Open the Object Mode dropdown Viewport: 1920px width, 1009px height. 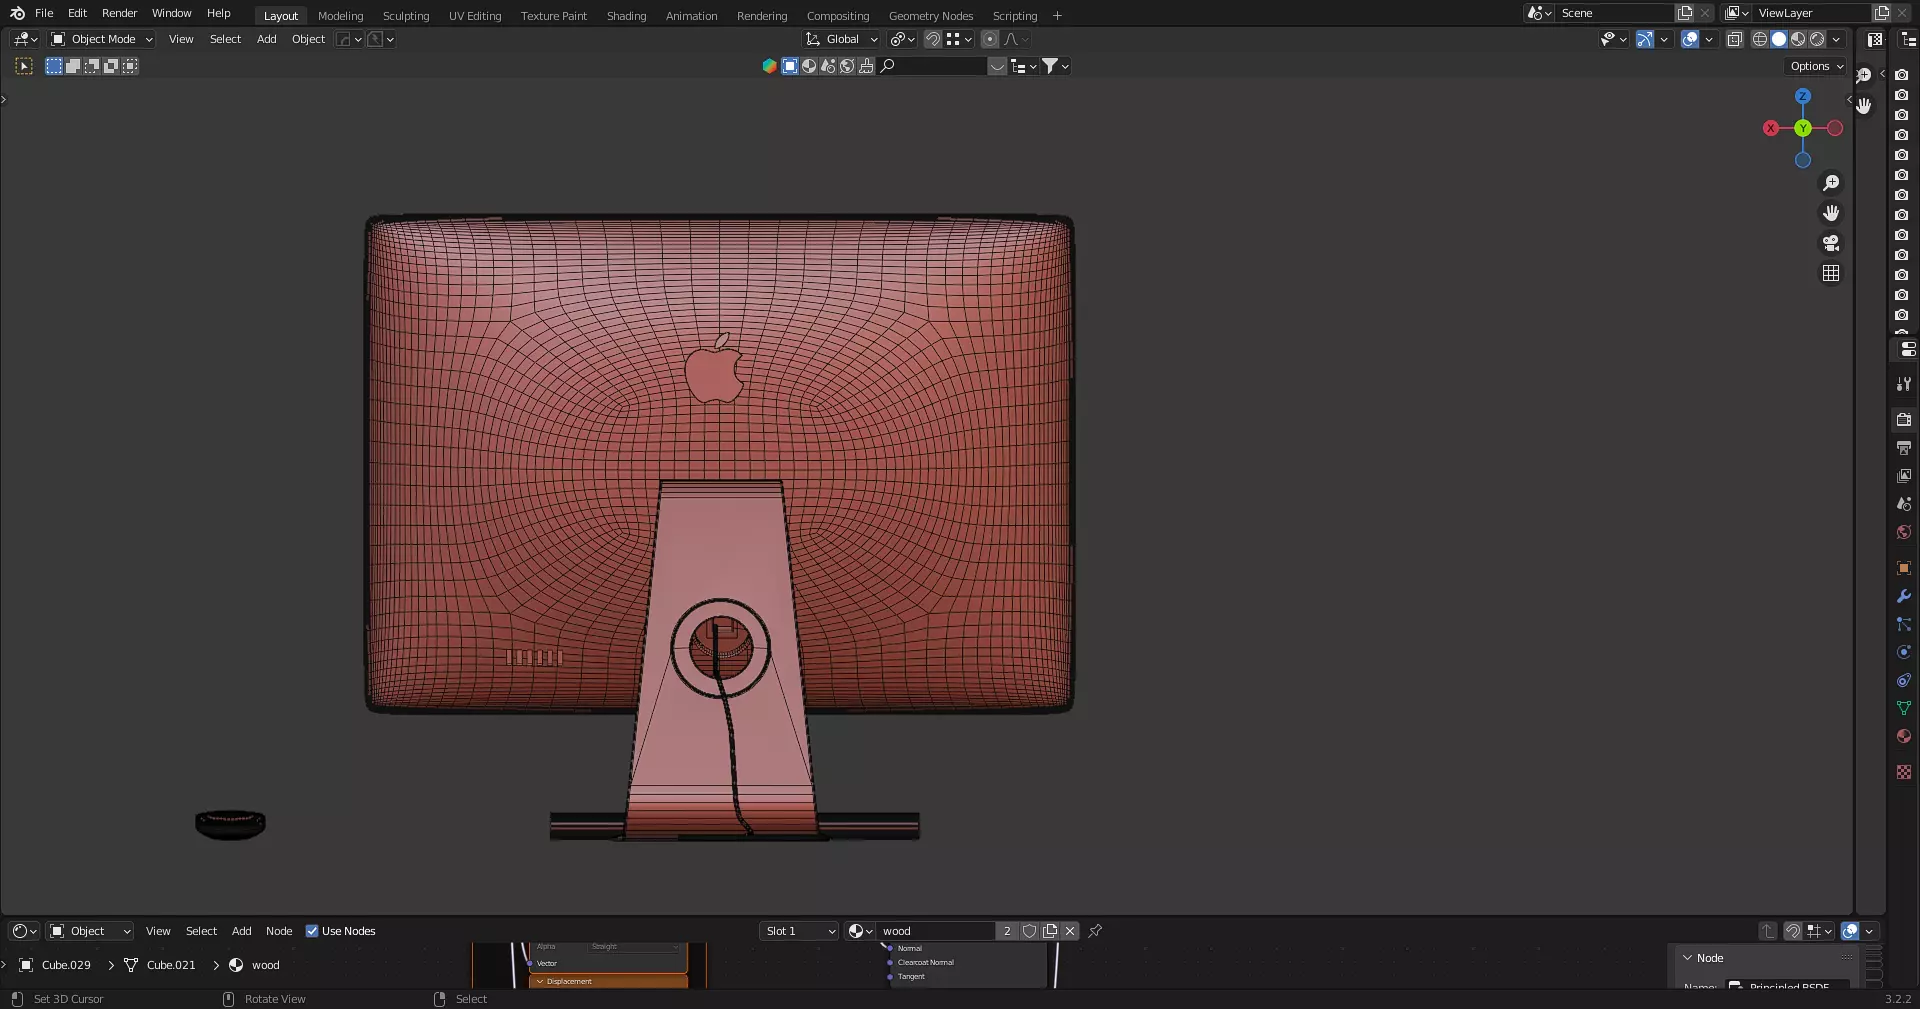[102, 39]
